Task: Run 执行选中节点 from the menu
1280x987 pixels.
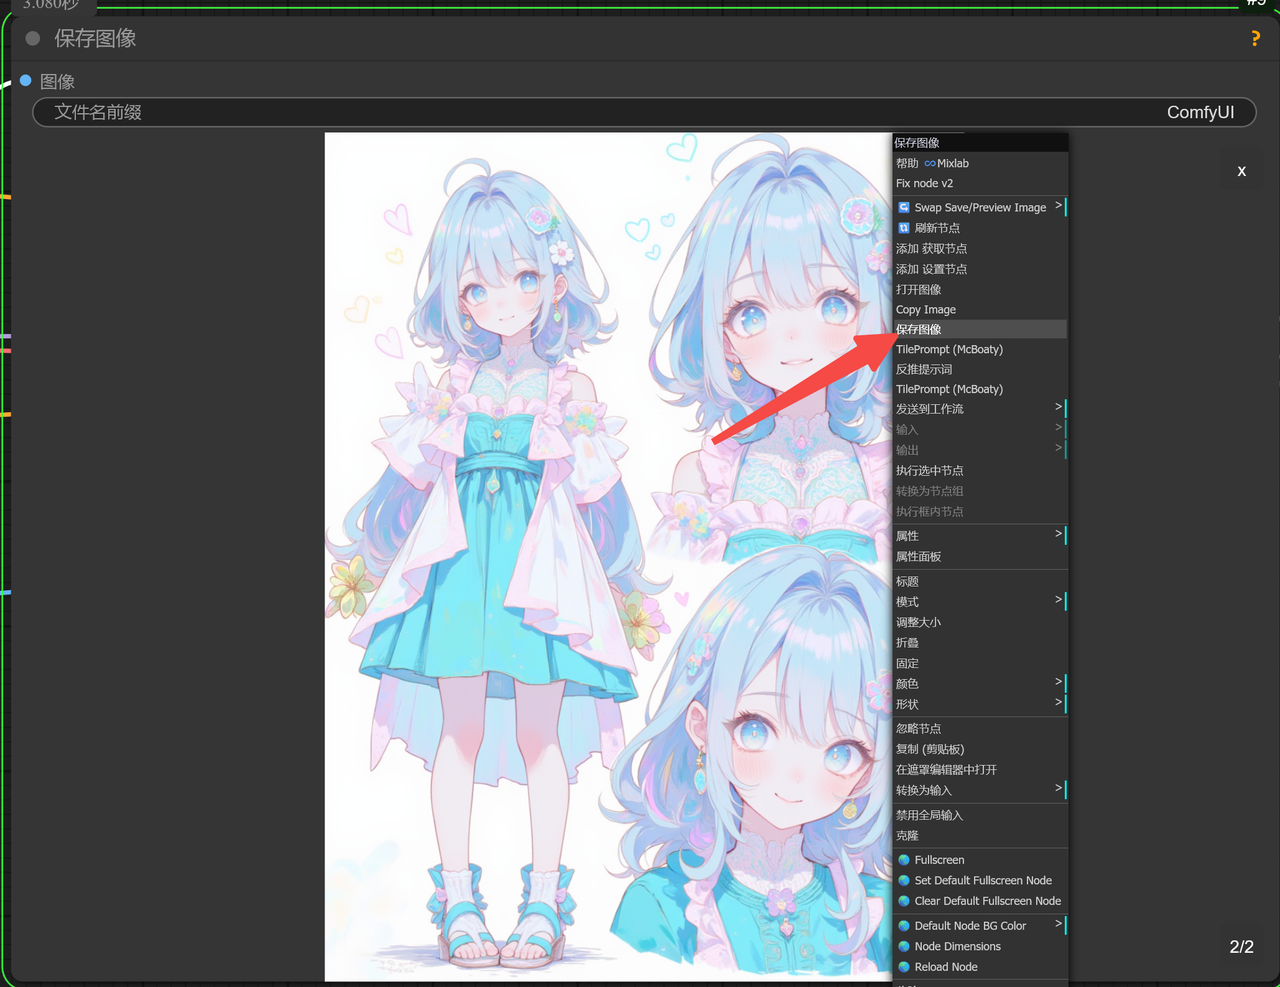Action: [x=980, y=470]
